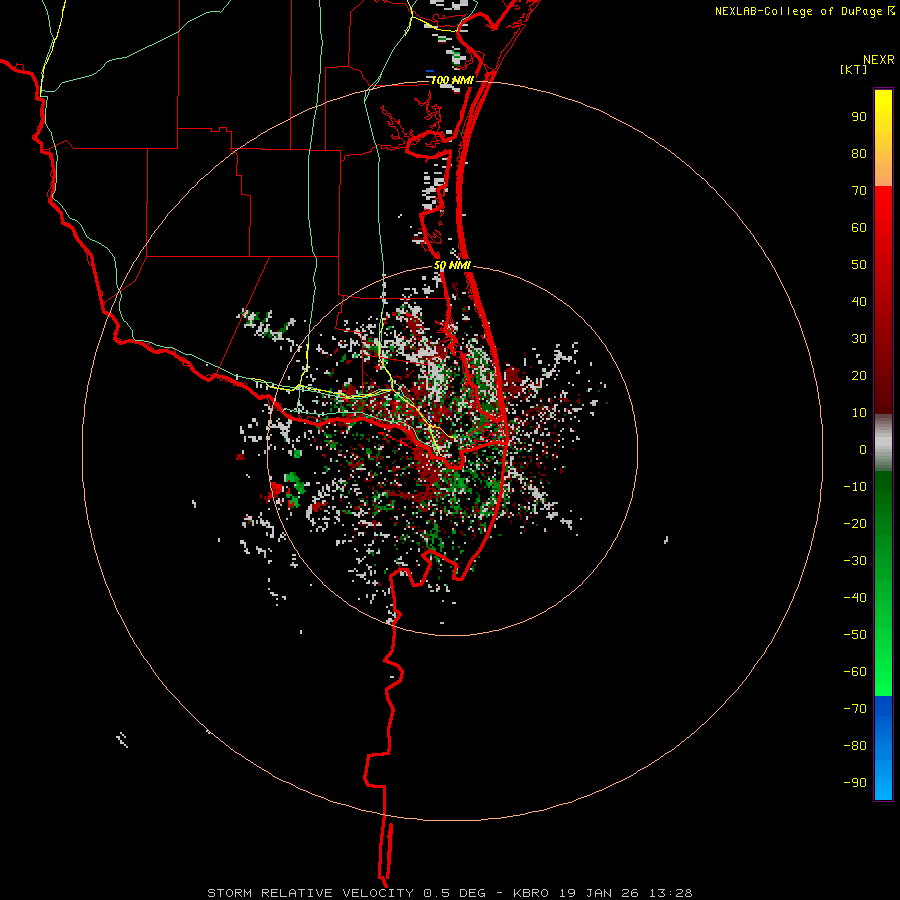The height and width of the screenshot is (900, 900).
Task: Click the 20 value on velocity scale
Action: tap(859, 375)
